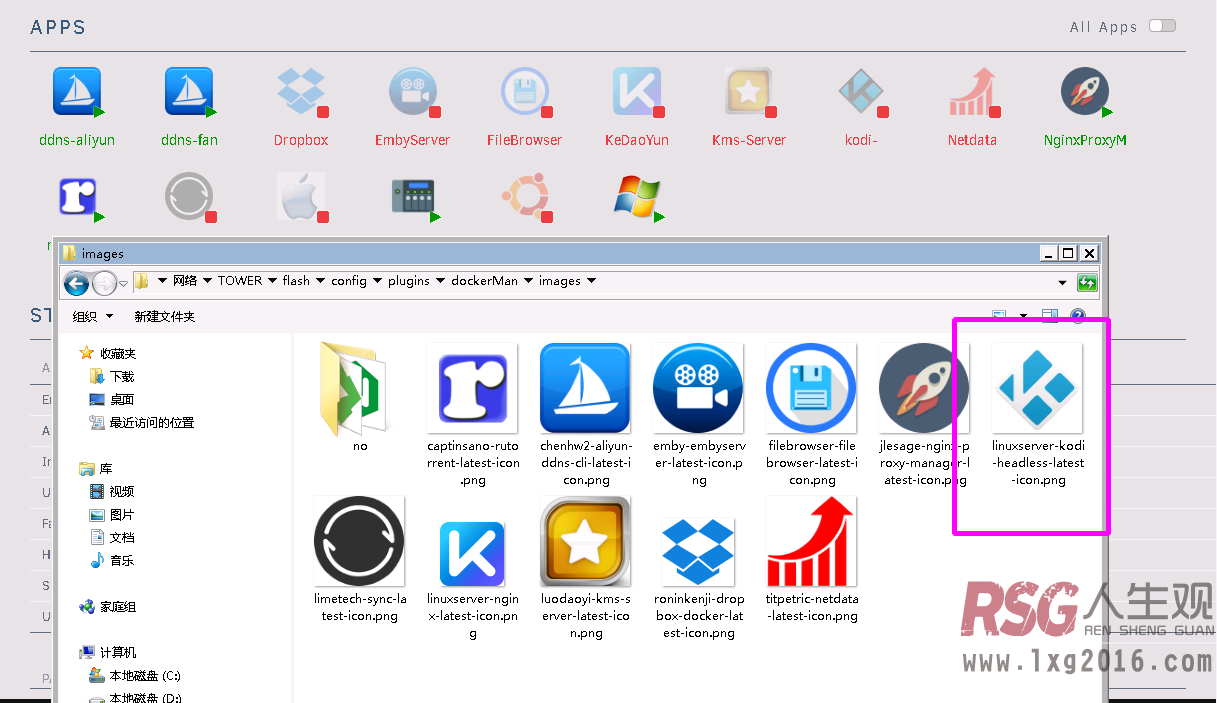Screen dimensions: 1217x703
Task: Select the kodi- app in Apps
Action: [861, 93]
